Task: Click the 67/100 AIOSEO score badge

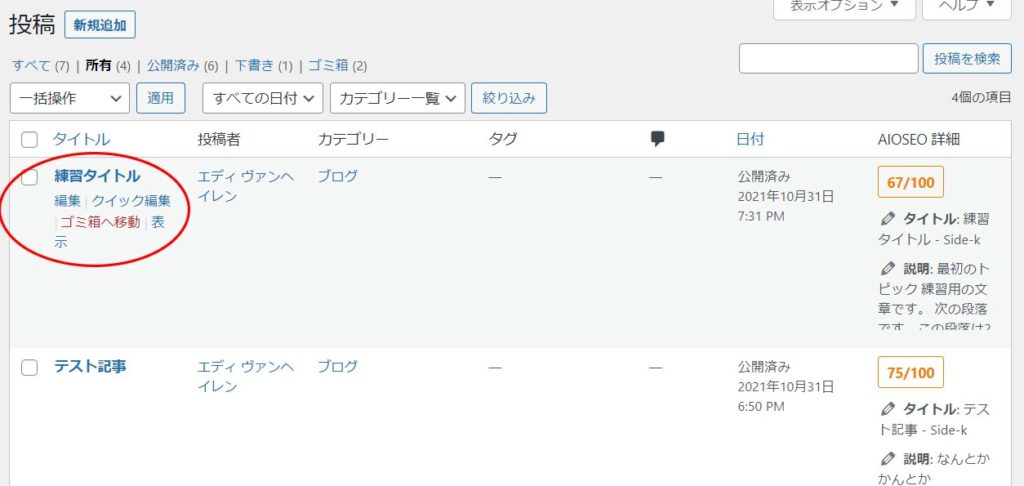Action: pyautogui.click(x=910, y=183)
